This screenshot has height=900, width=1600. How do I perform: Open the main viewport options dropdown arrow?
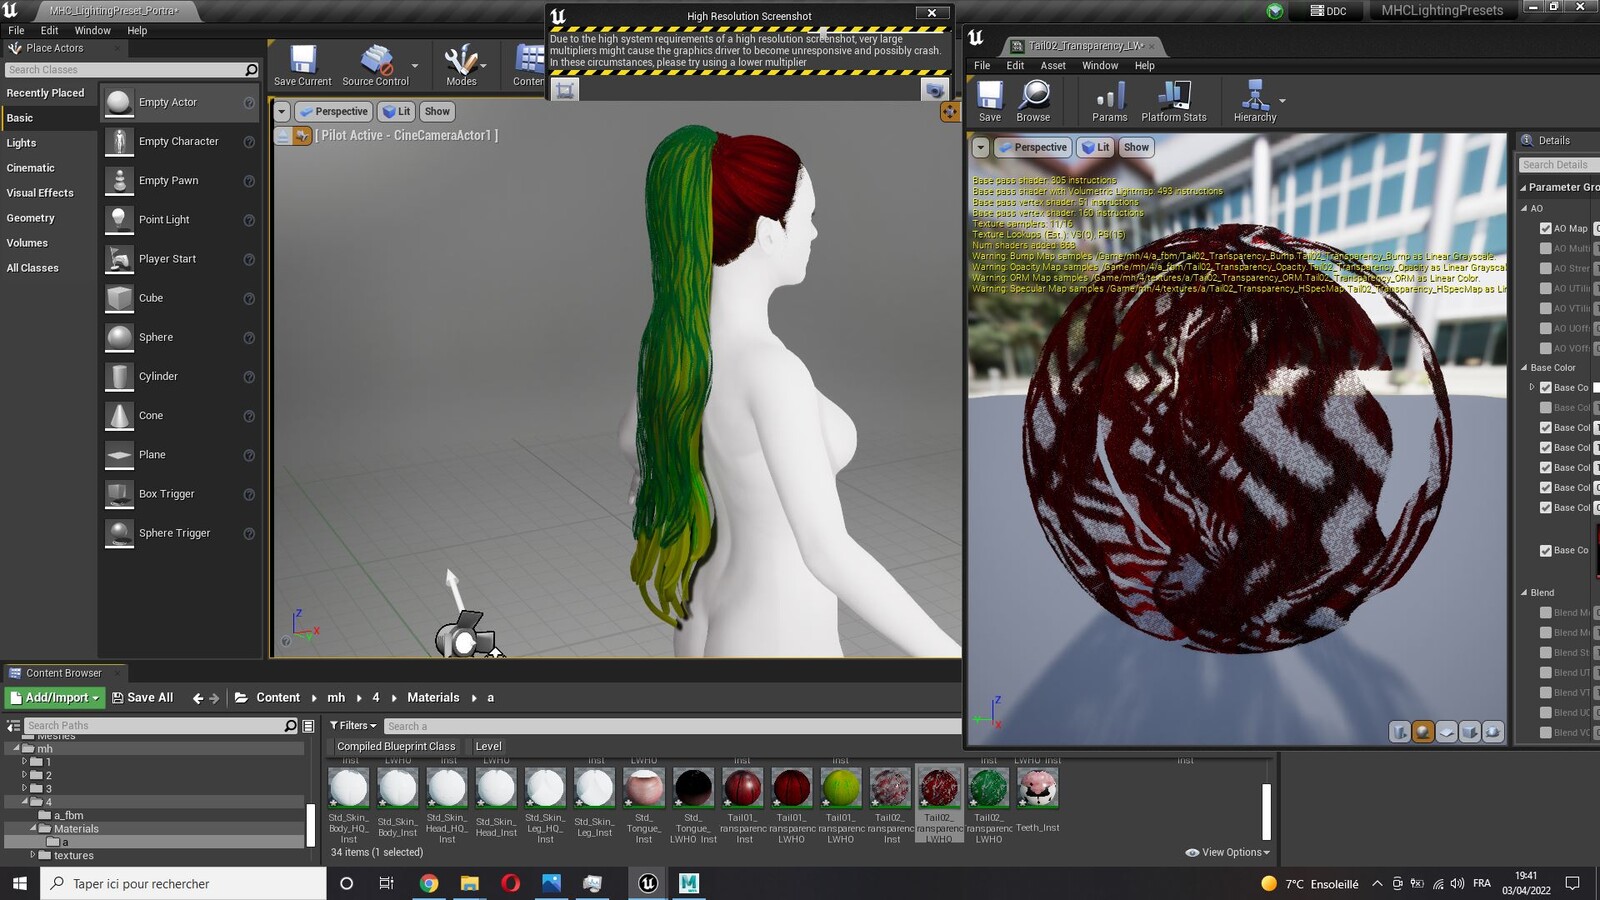coord(282,112)
